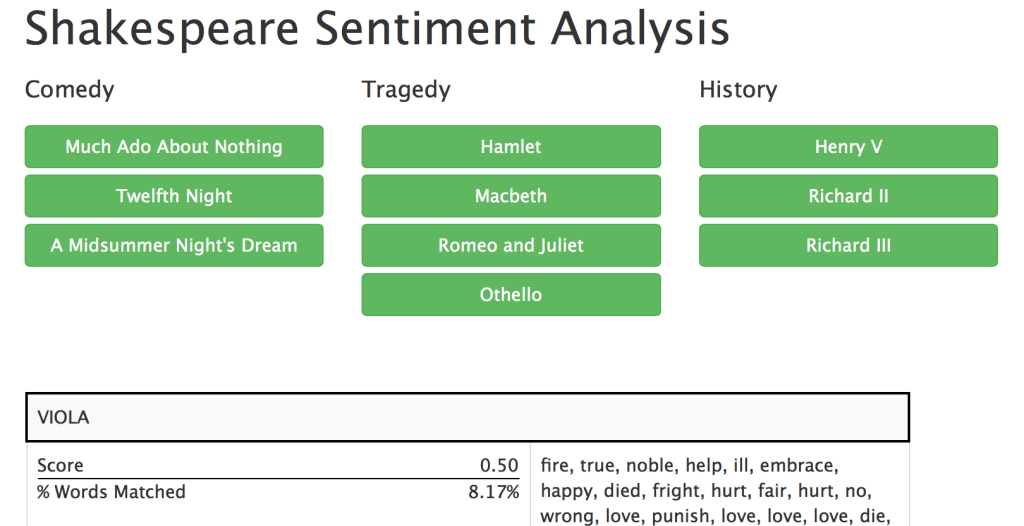The width and height of the screenshot is (1024, 526).
Task: Open the Much Ado About Nothing analysis
Action: pyautogui.click(x=174, y=146)
